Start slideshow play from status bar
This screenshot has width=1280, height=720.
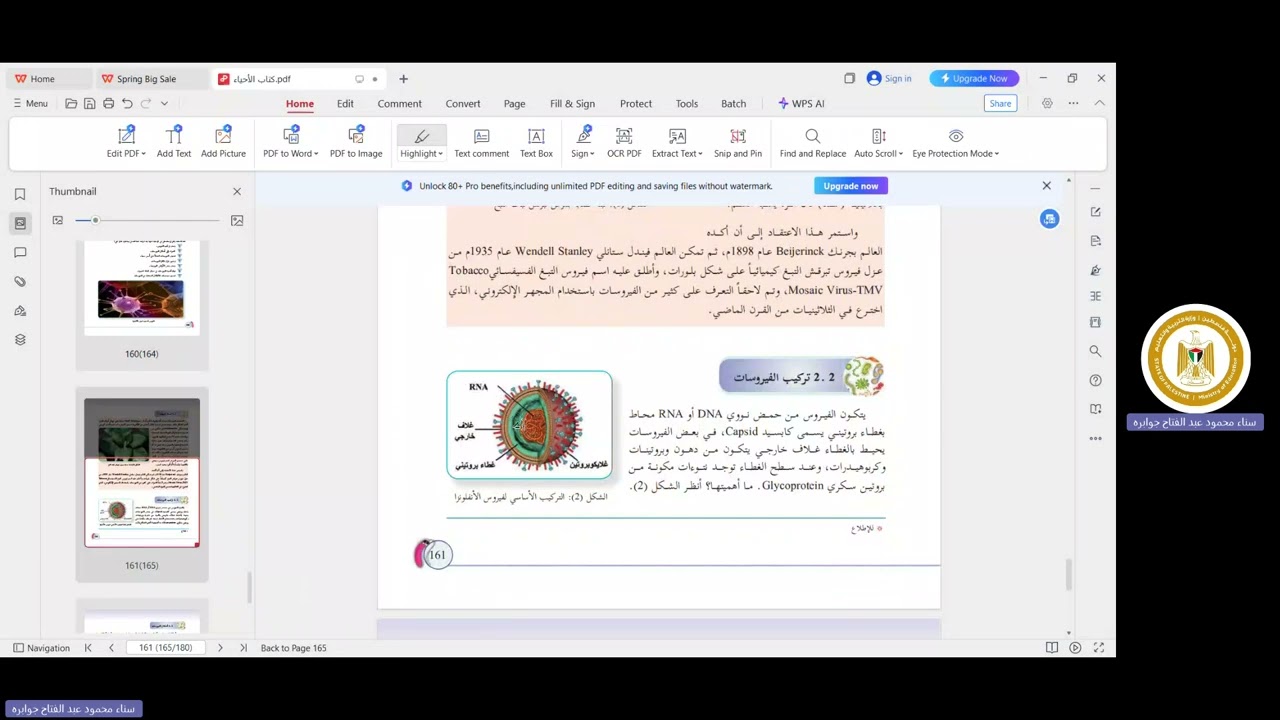pos(1075,648)
